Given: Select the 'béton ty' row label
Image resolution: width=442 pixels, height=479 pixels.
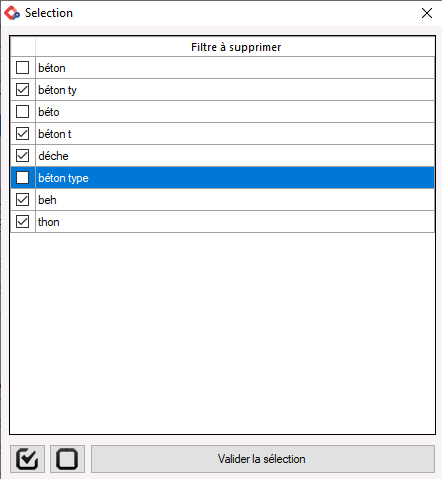Looking at the screenshot, I should tap(57, 90).
